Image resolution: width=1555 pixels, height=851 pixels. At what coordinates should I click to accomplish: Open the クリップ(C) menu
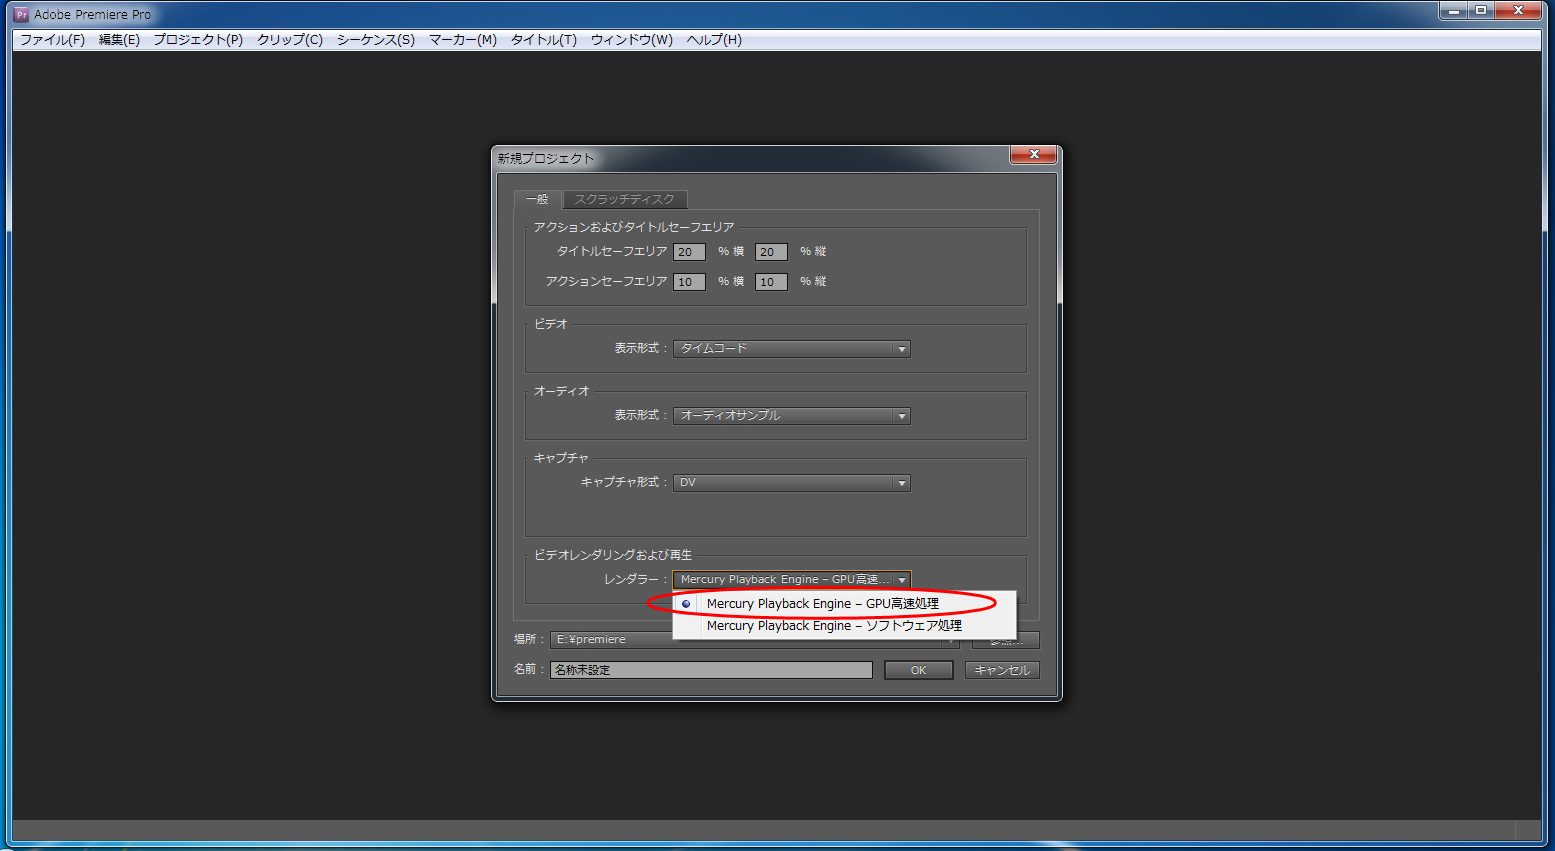click(x=290, y=40)
